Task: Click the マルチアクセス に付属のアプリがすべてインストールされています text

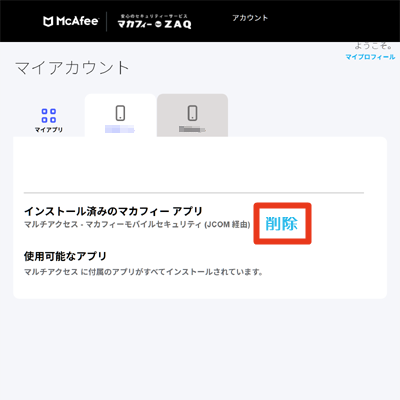Action: coord(144,272)
